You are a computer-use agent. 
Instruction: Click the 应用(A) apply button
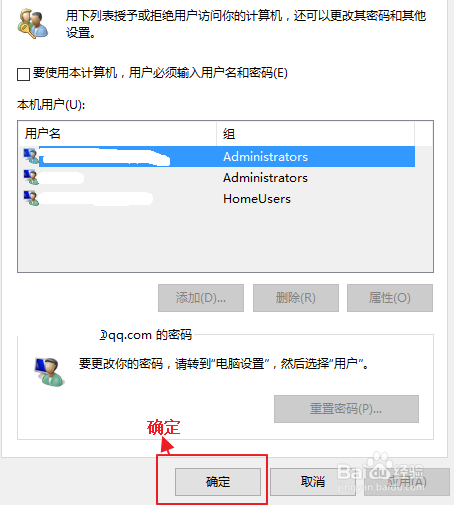(407, 482)
